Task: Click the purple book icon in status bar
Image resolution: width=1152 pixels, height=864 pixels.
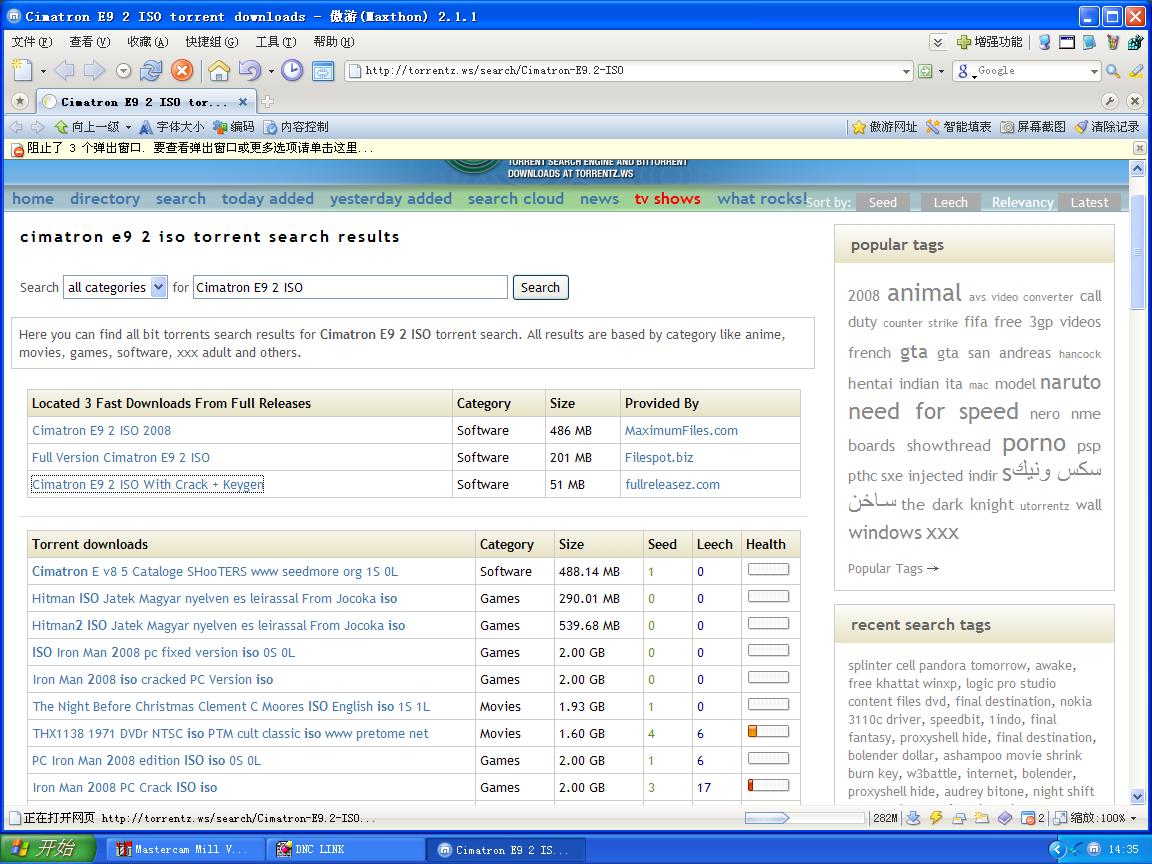Action: tap(1005, 818)
